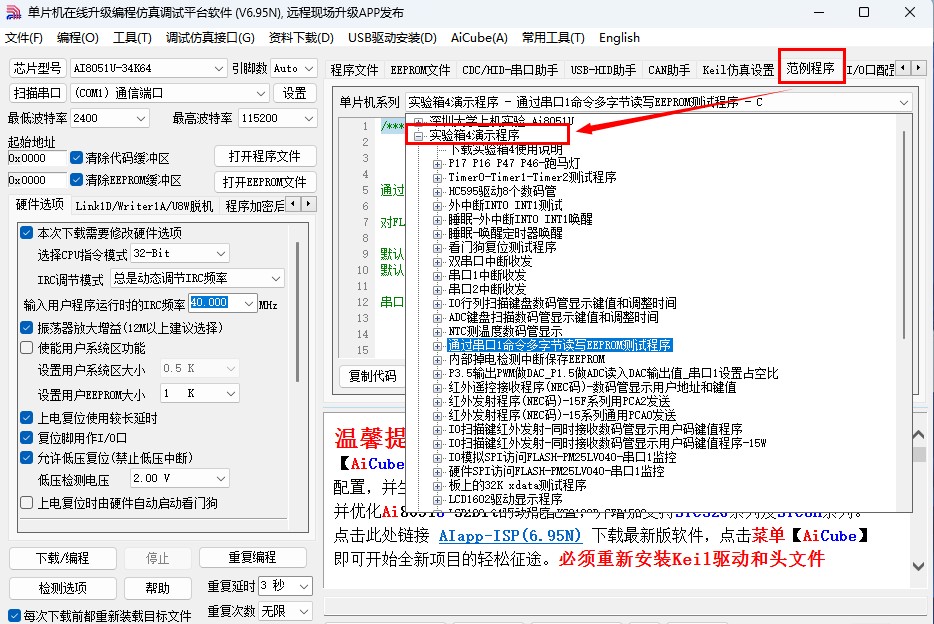Click the 重复编程 button

pos(253,557)
